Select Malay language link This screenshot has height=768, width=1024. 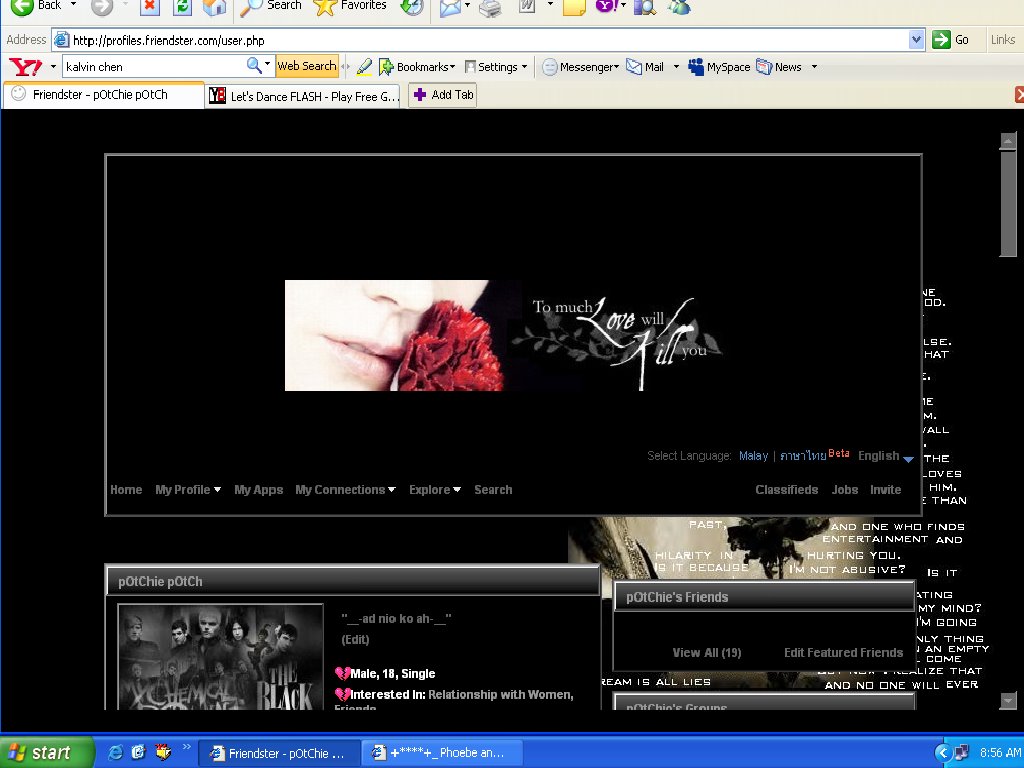753,456
